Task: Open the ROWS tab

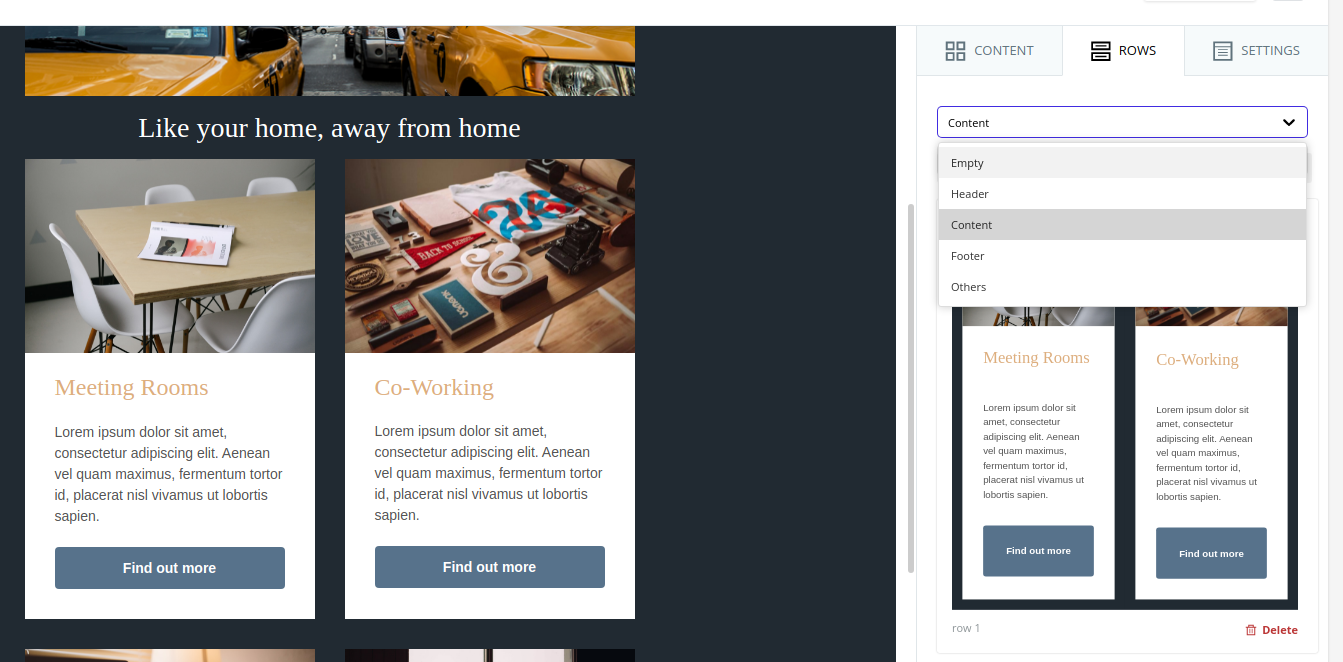Action: click(1123, 51)
